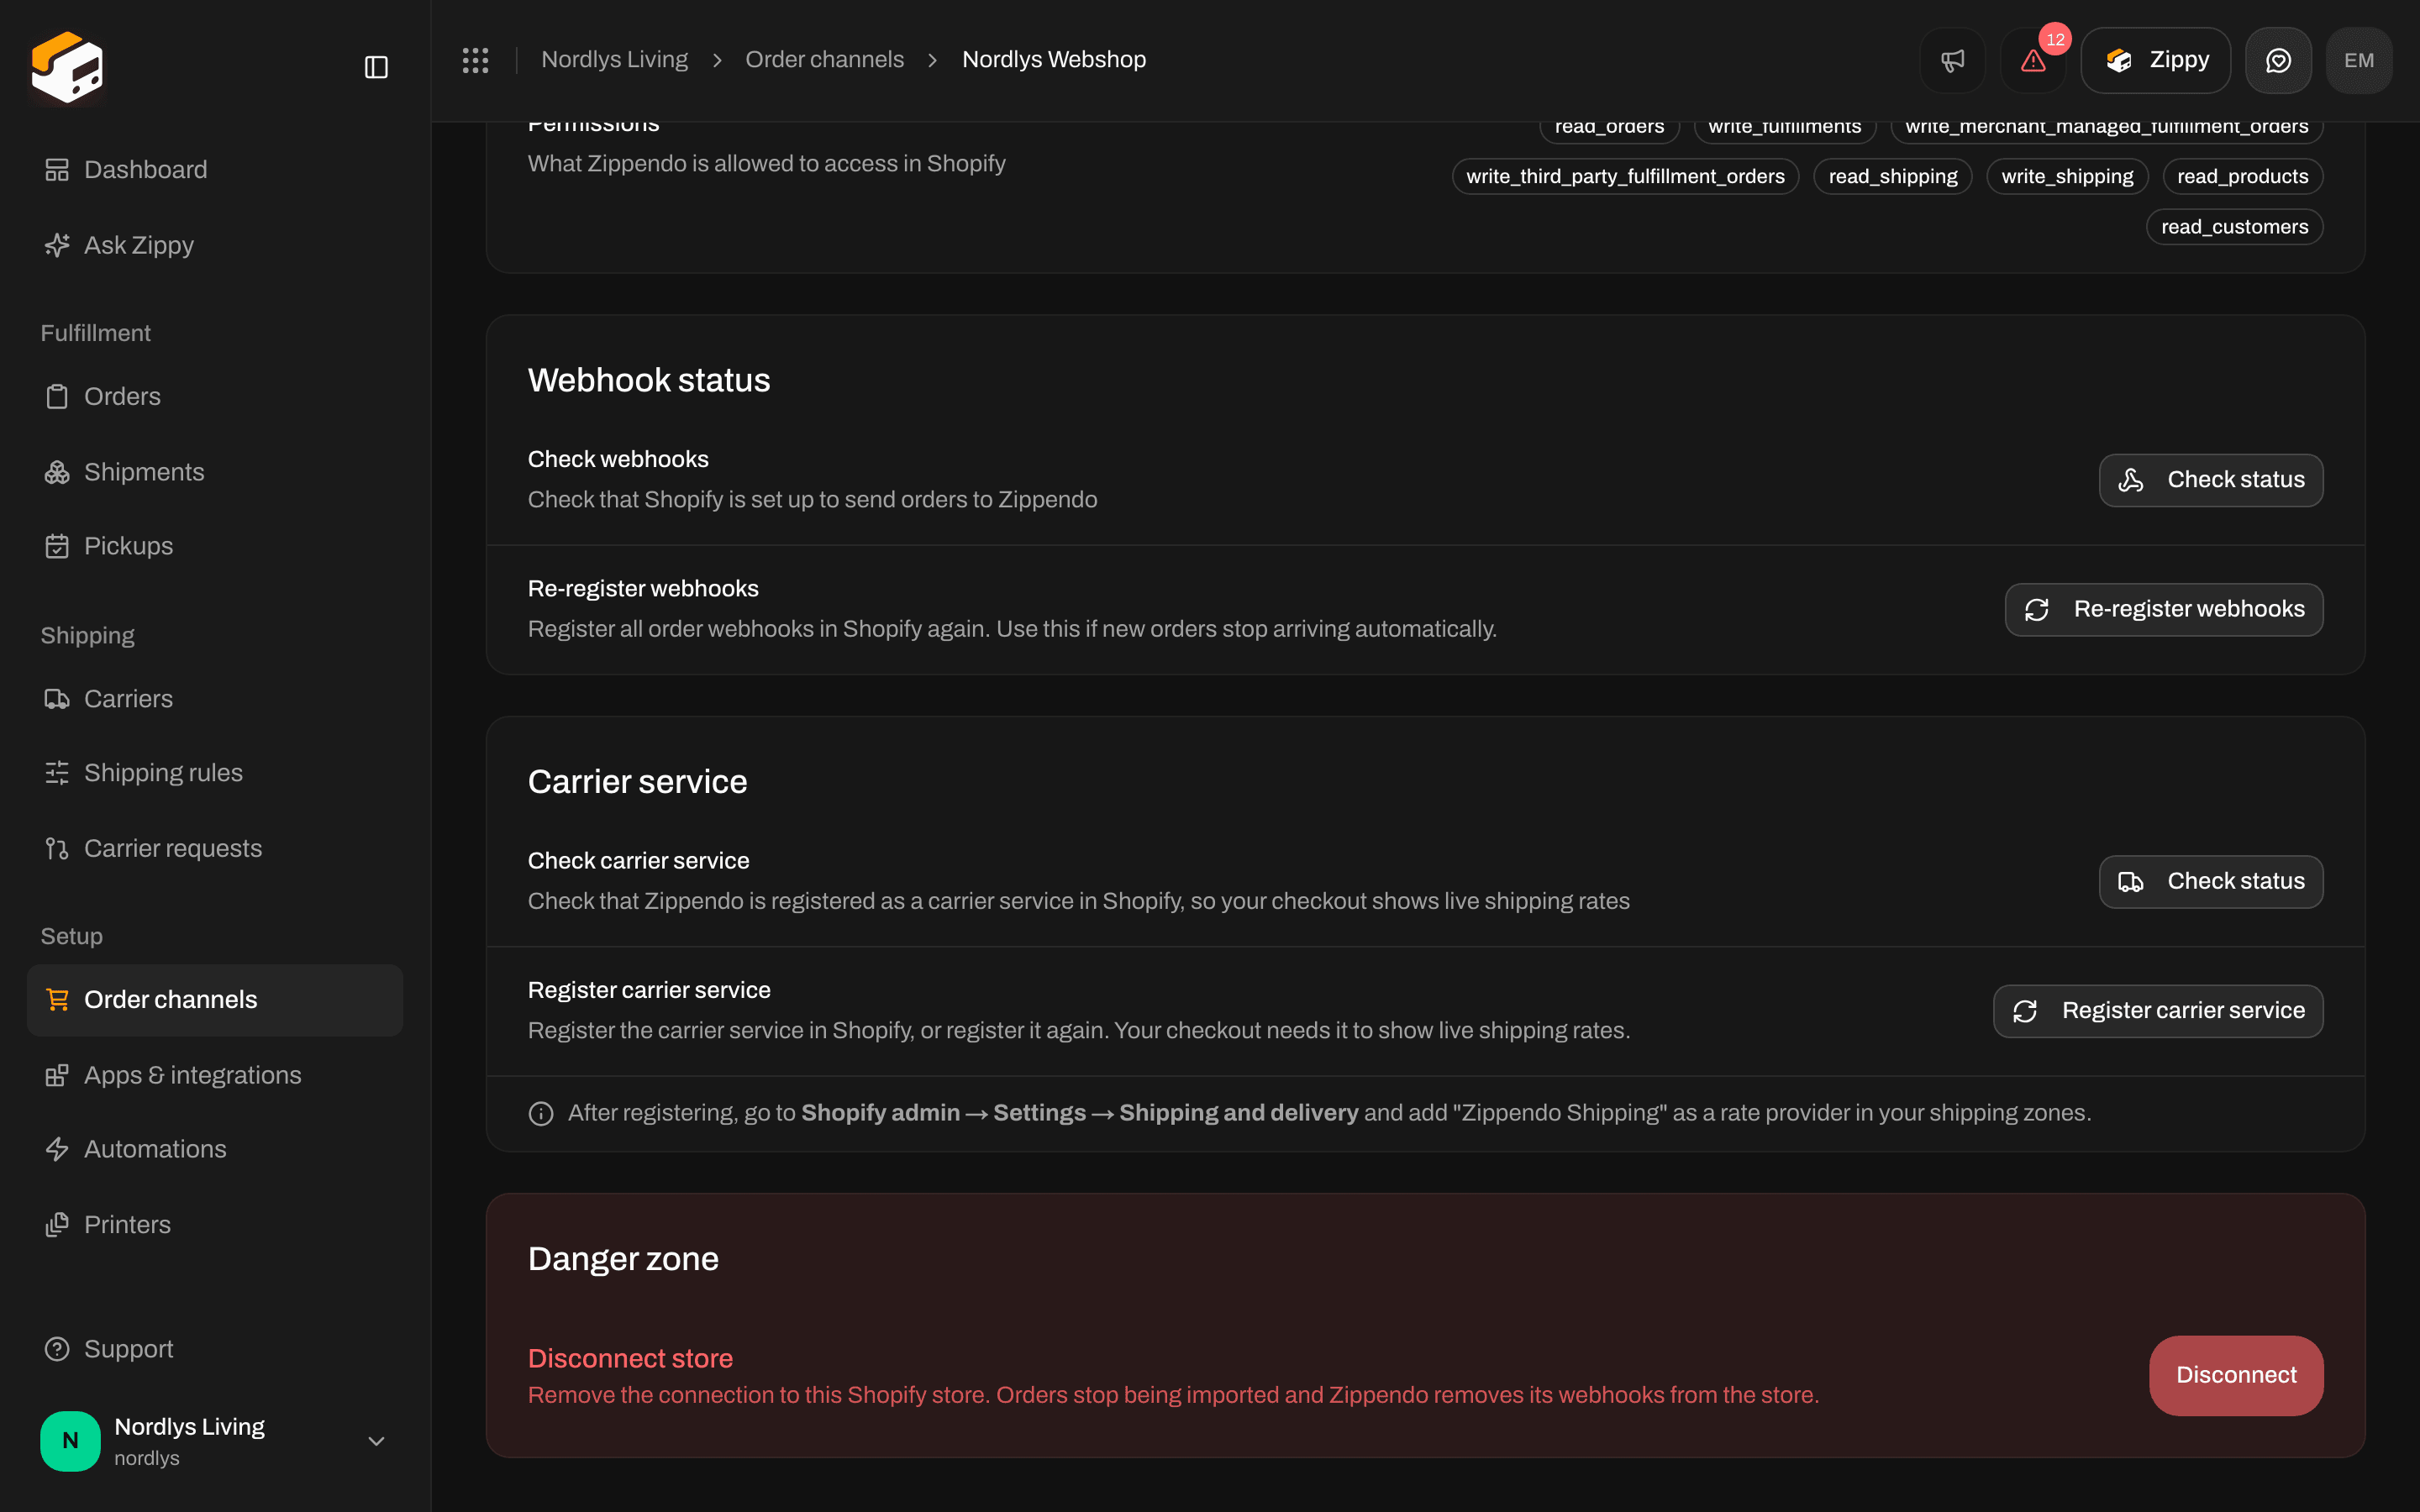This screenshot has width=2420, height=1512.
Task: Click the green N account avatar
Action: (70, 1441)
